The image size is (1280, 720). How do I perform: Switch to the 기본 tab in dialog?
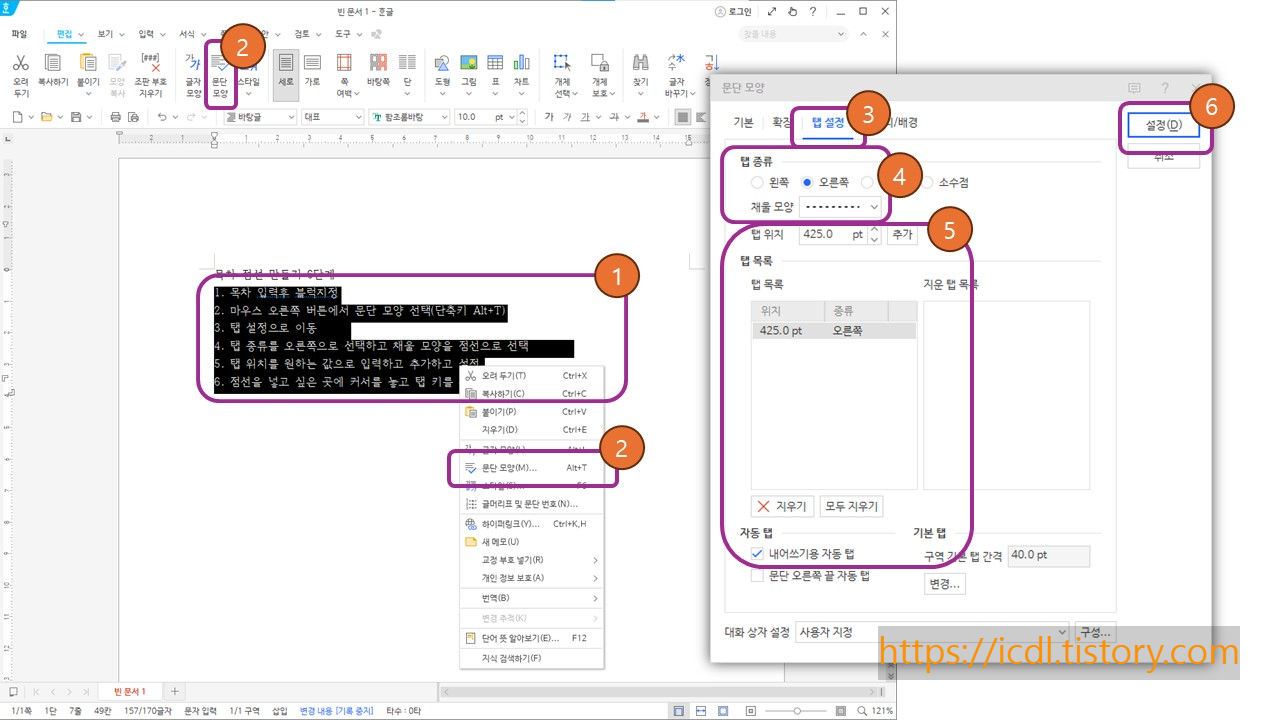coord(743,123)
